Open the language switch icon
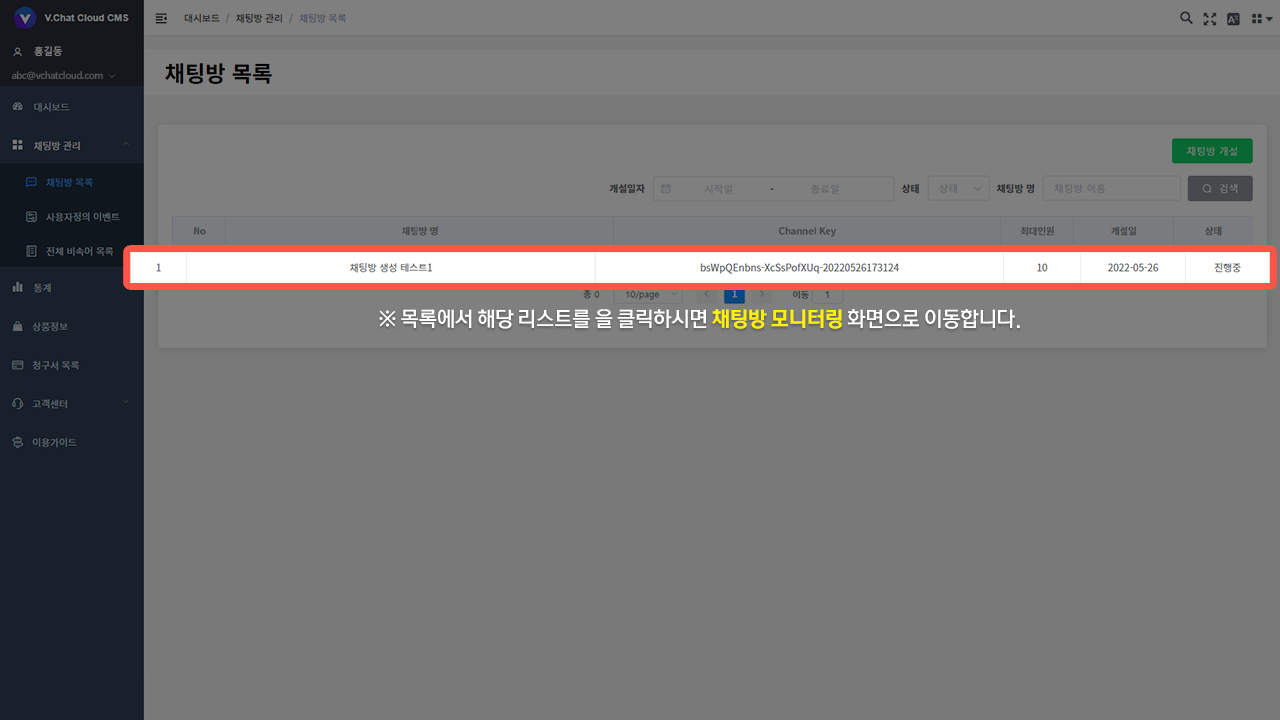 coord(1233,18)
